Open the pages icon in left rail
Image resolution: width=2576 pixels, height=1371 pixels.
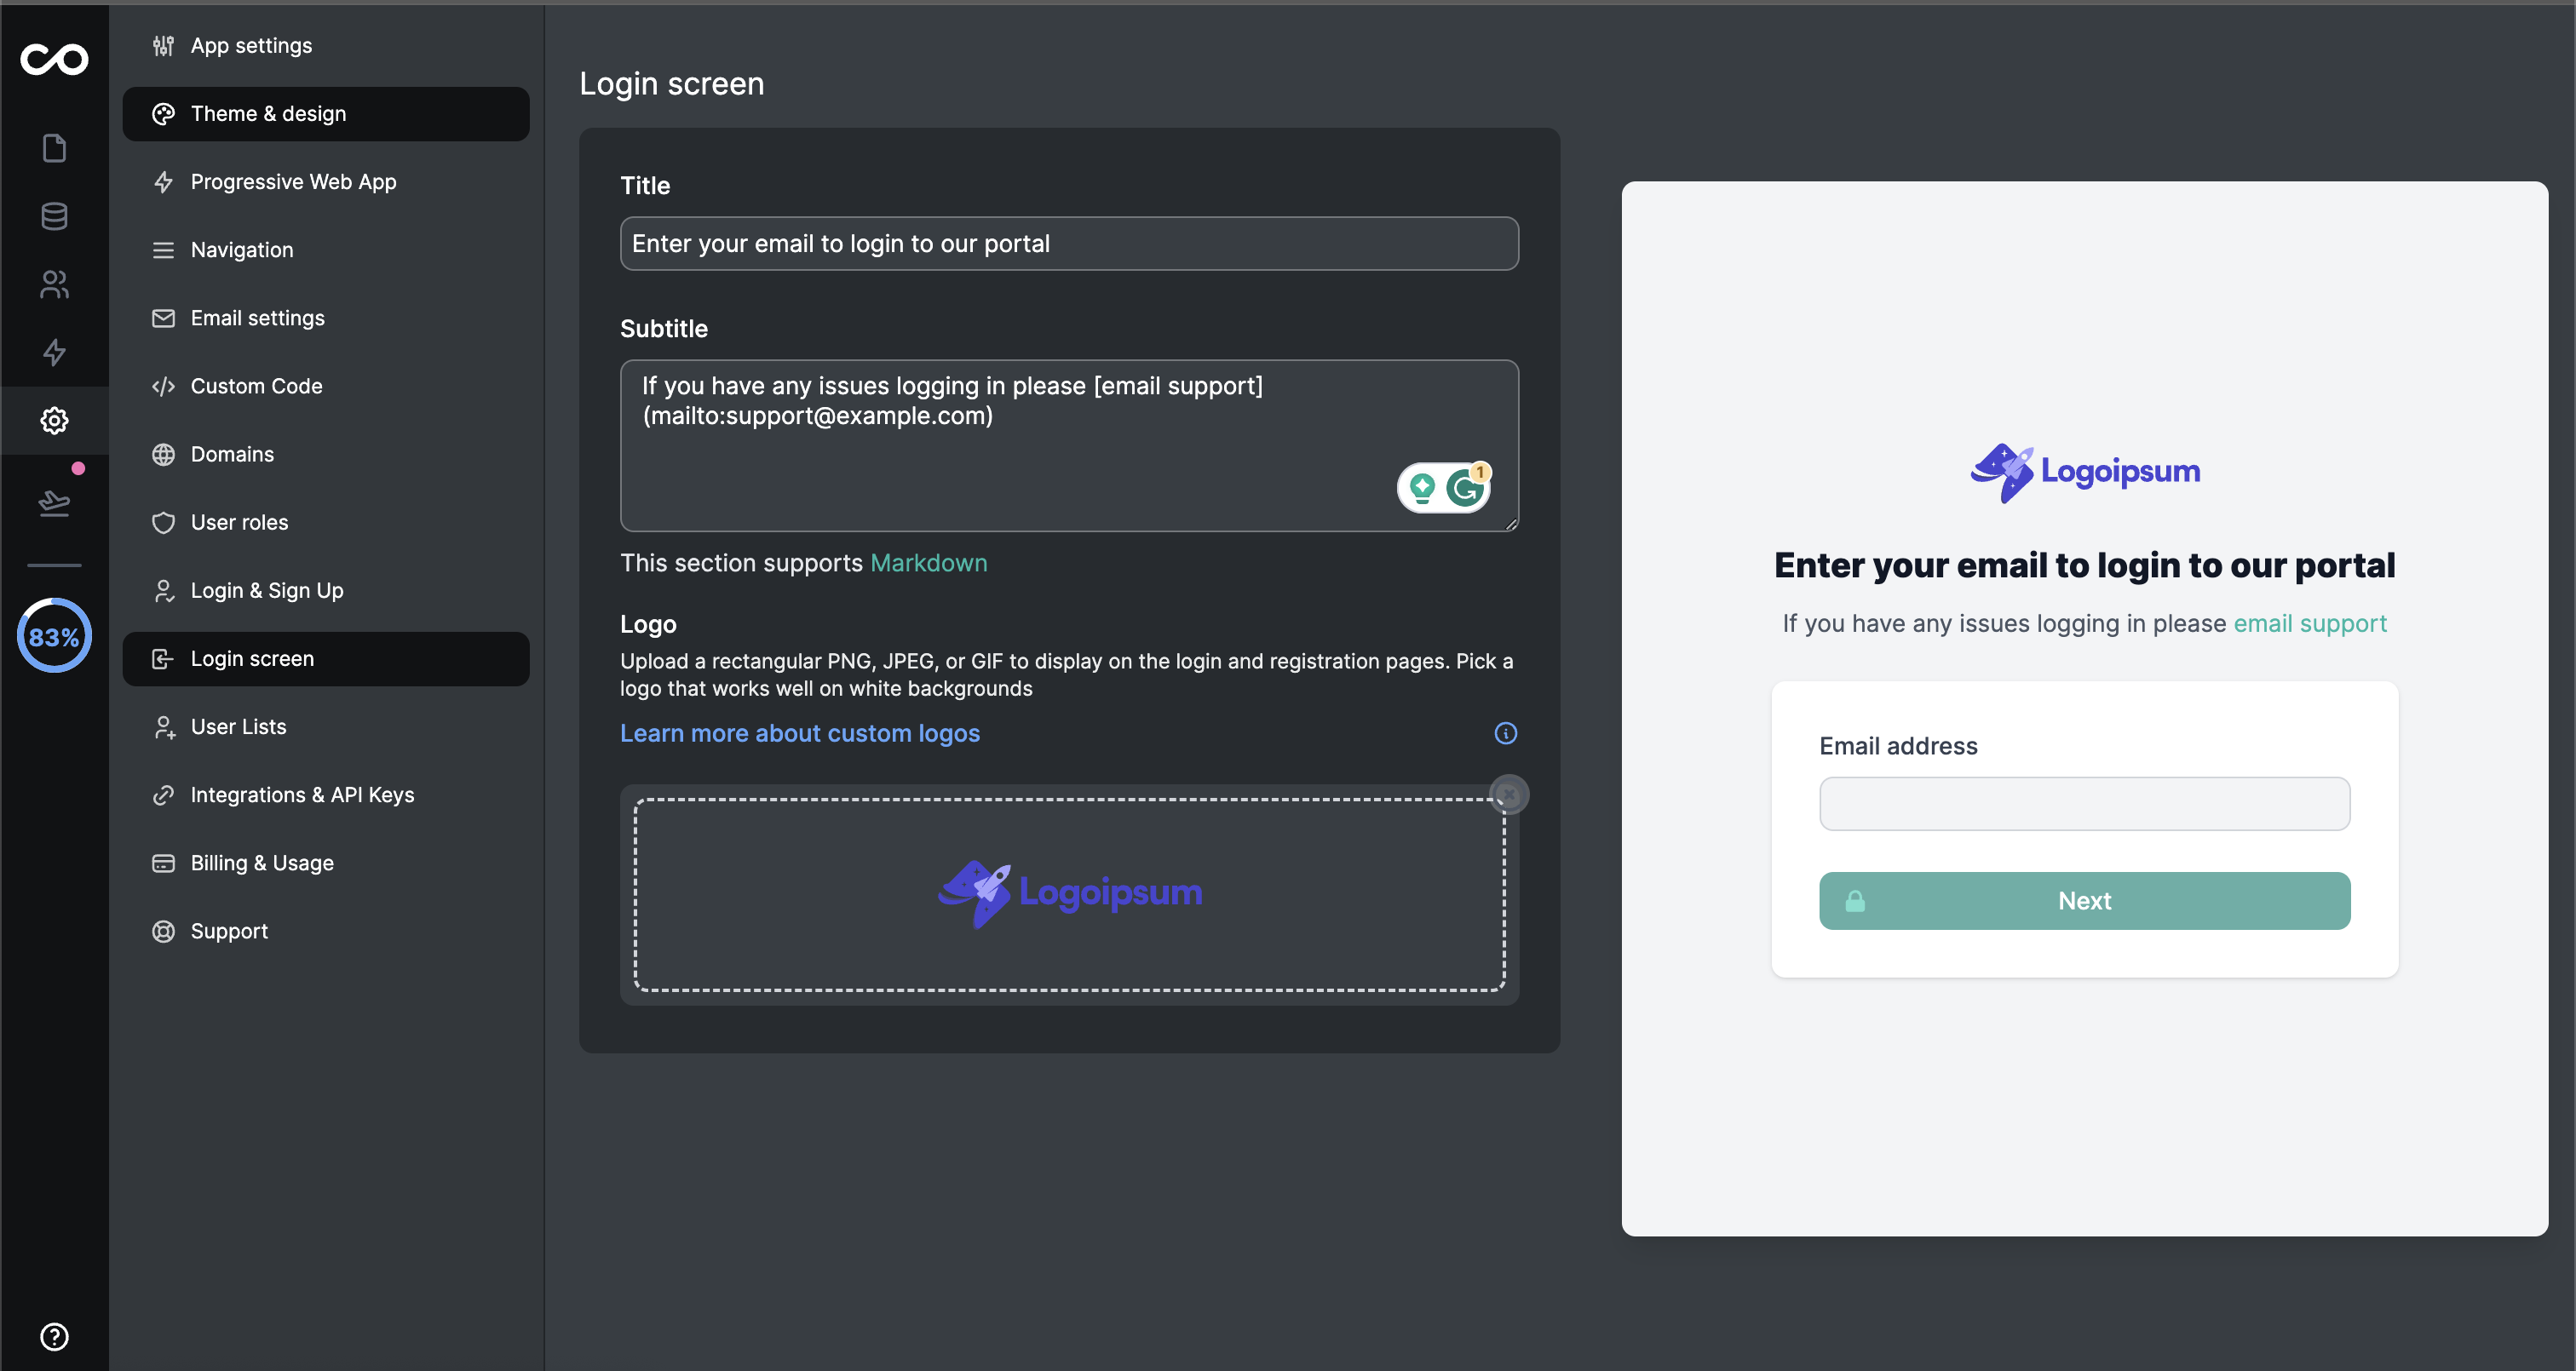click(x=54, y=148)
